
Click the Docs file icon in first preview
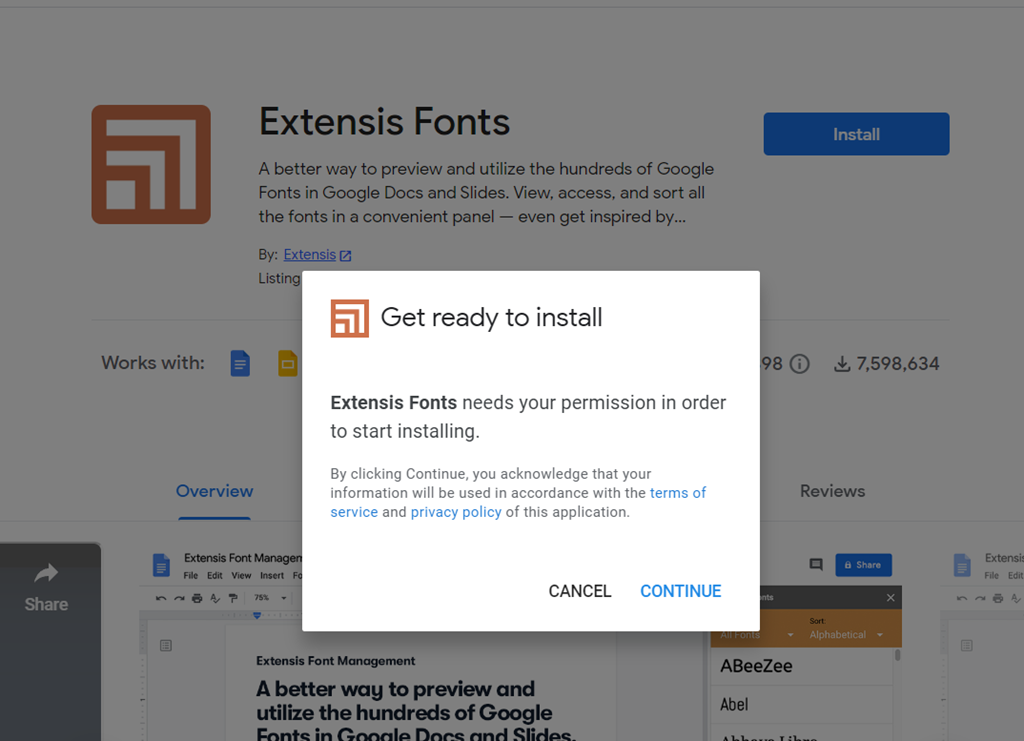(161, 565)
